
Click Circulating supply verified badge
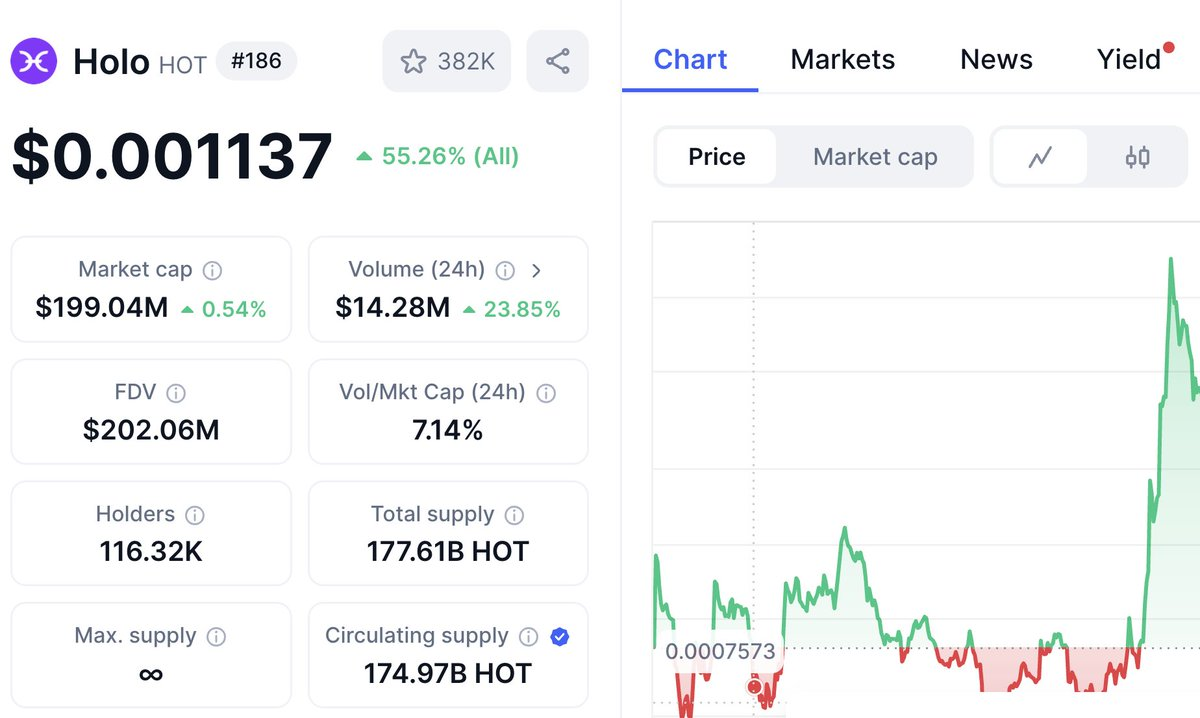[560, 636]
